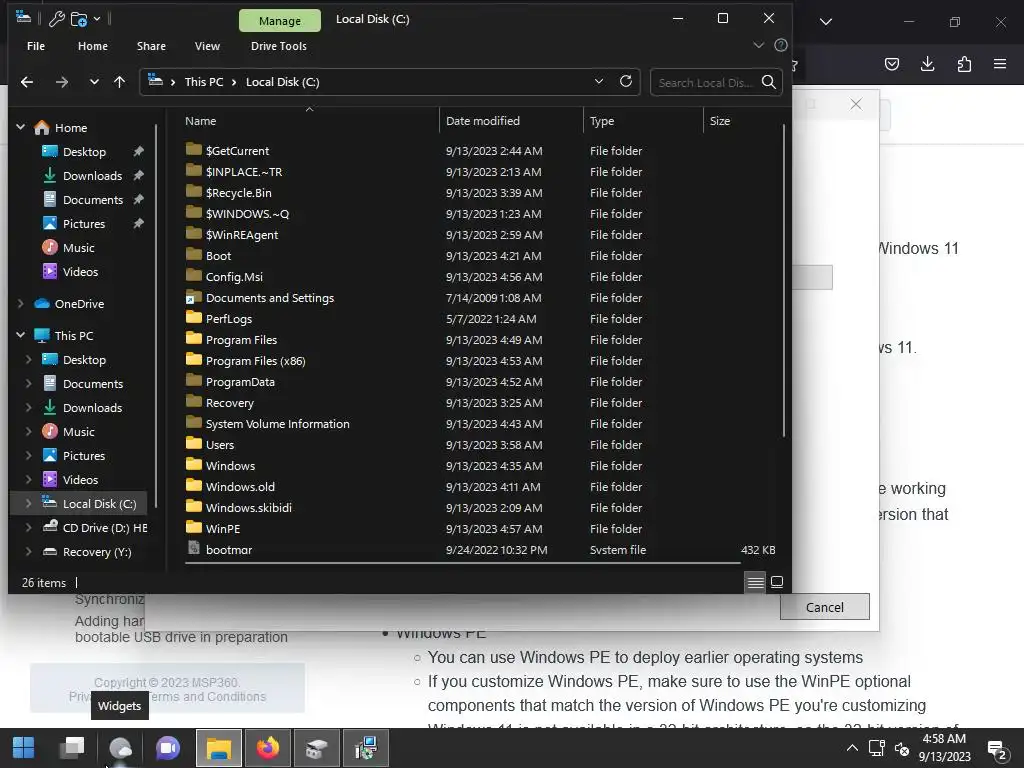Open the address bar history dropdown
1024x768 pixels.
click(599, 82)
